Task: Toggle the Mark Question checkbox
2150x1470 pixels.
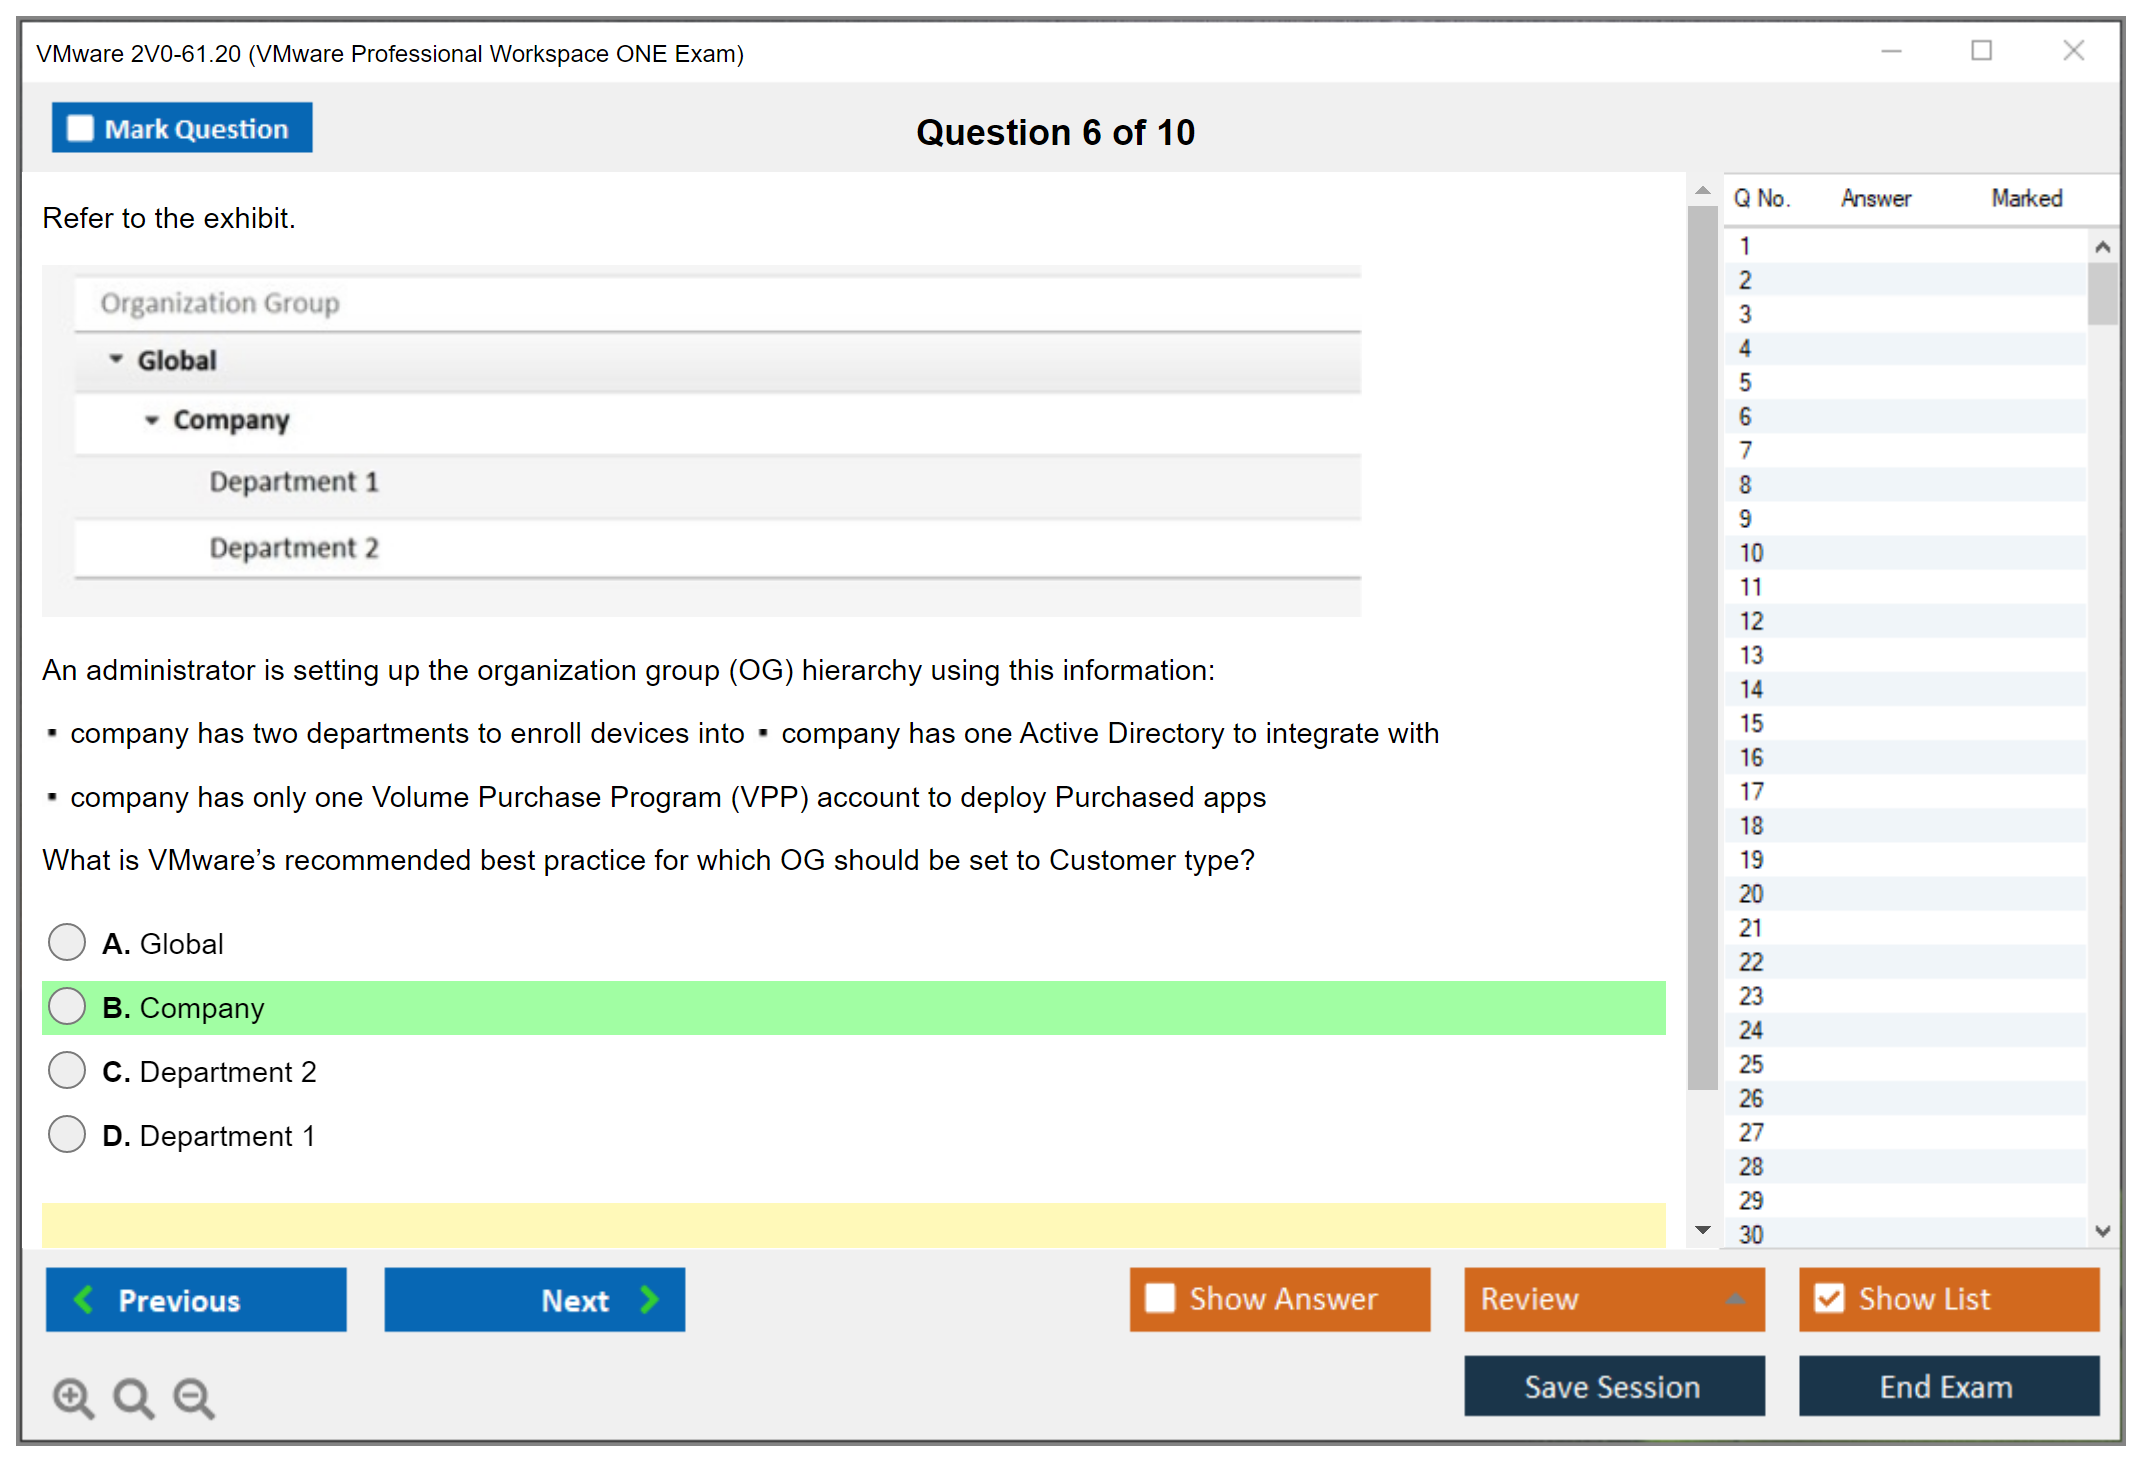Action: tap(80, 129)
